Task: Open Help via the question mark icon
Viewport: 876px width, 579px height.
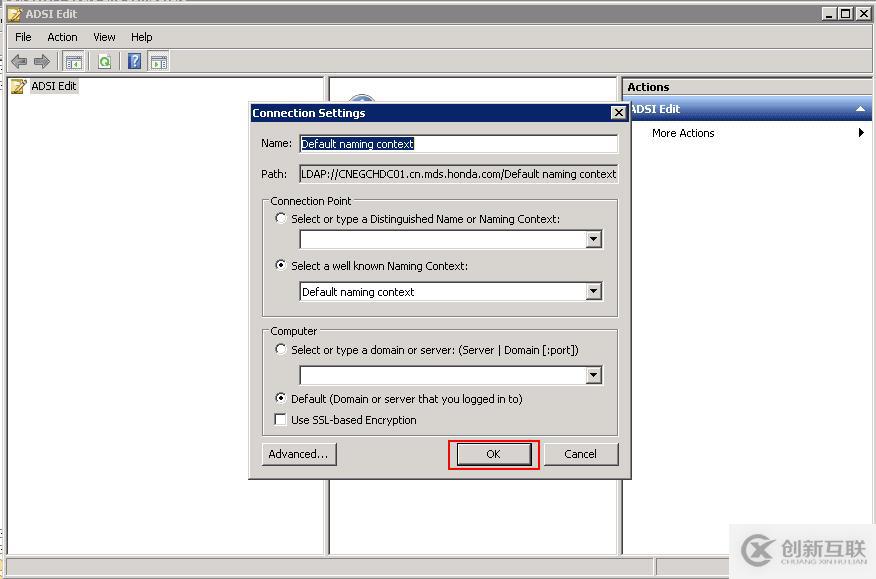Action: [x=135, y=62]
